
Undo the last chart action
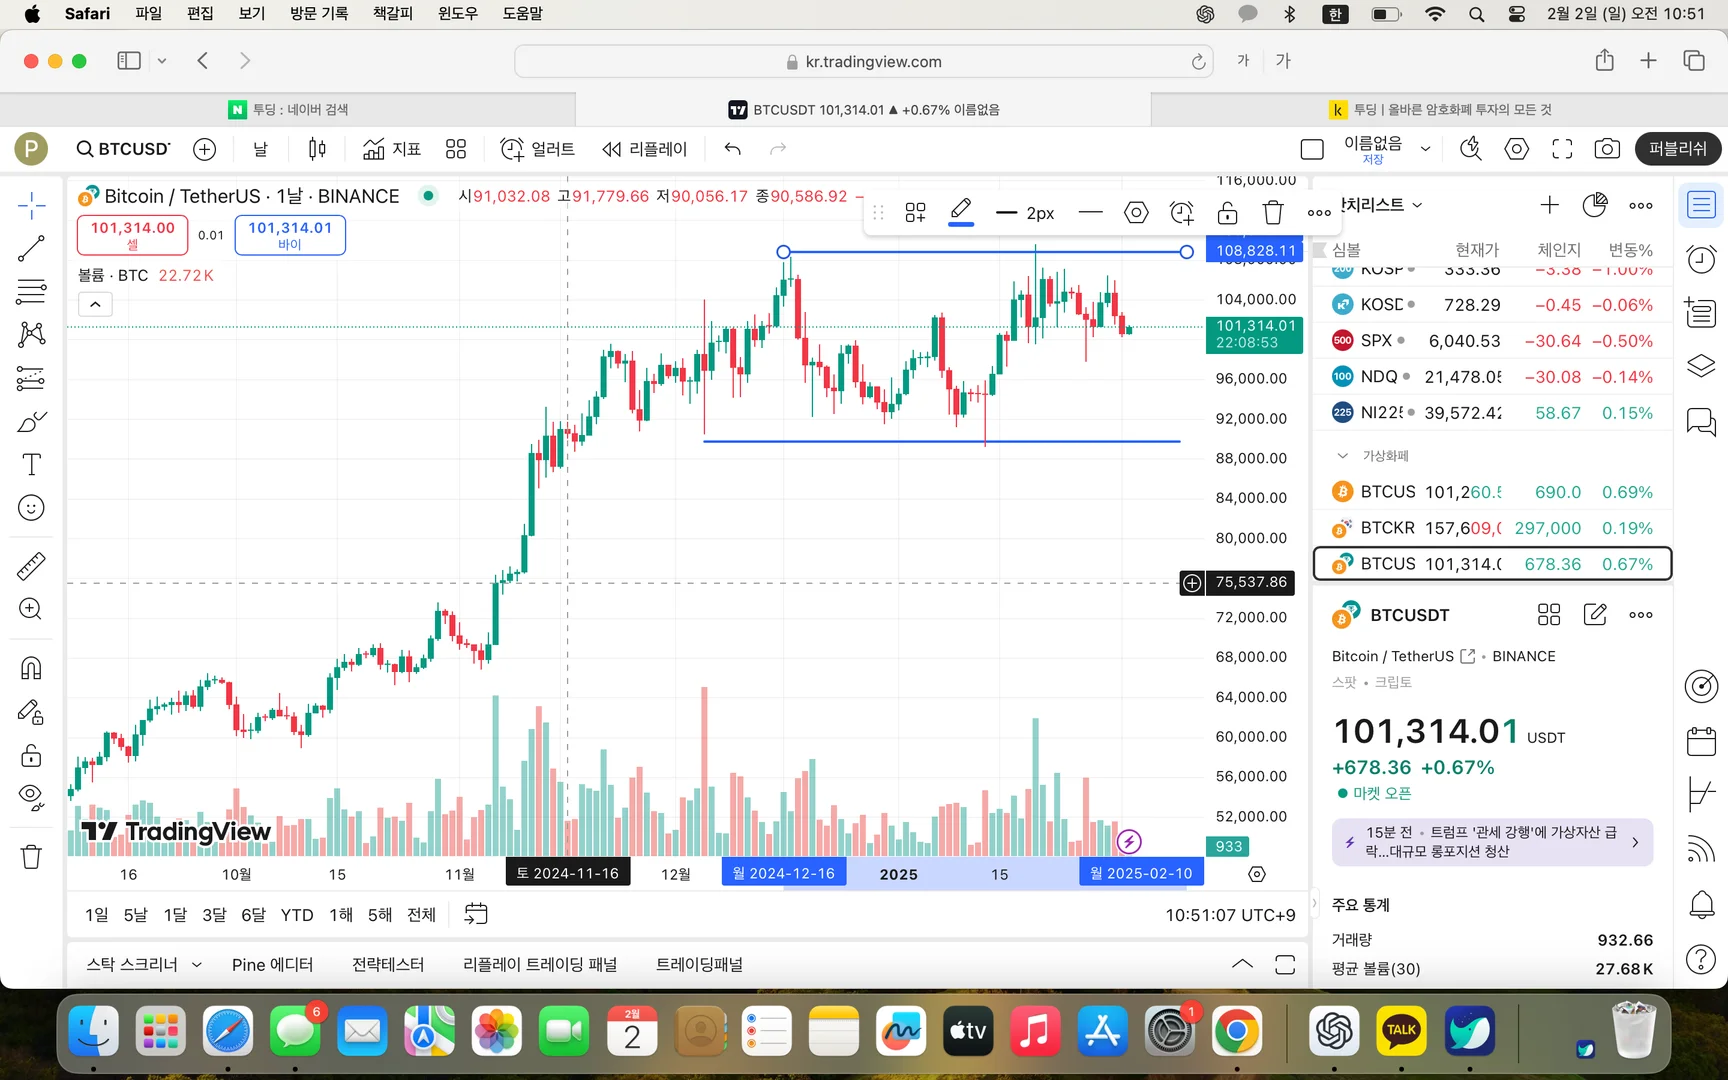(733, 149)
